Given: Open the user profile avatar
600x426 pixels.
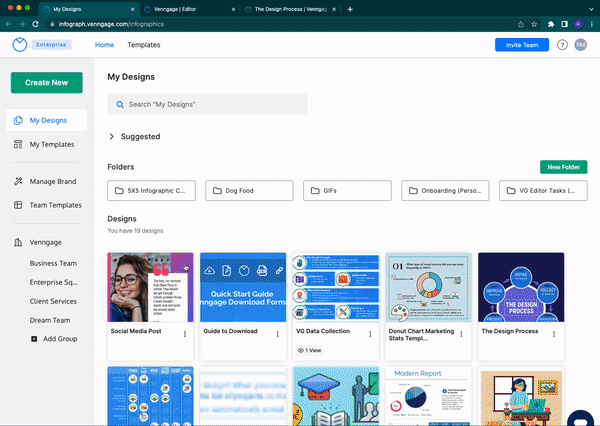Looking at the screenshot, I should click(580, 45).
